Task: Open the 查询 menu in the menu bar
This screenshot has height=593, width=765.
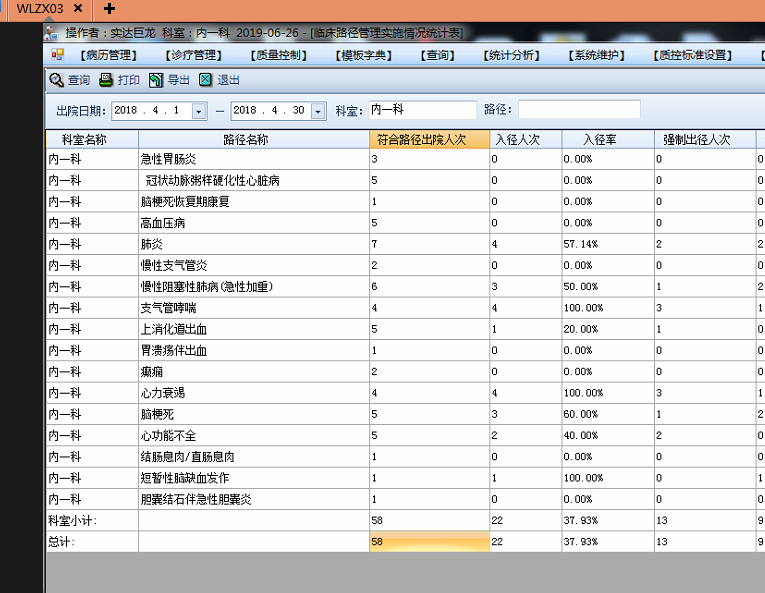Action: pos(438,55)
